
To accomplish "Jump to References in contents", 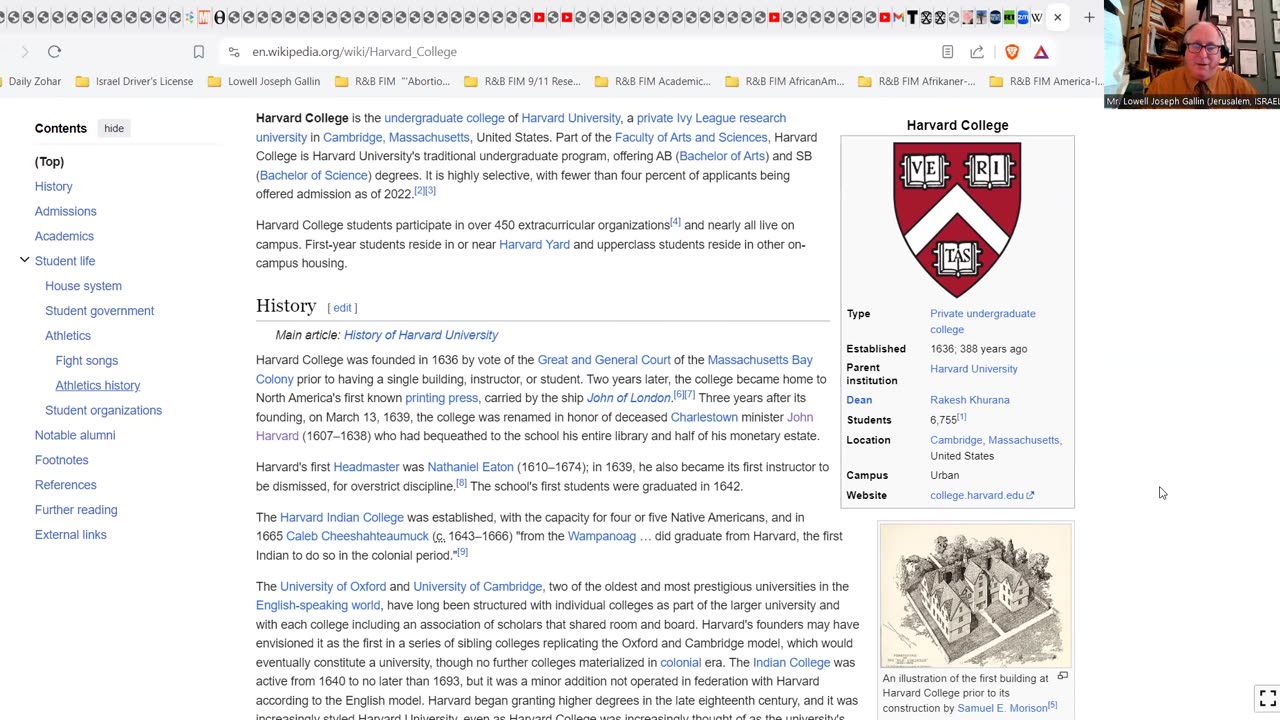I will coord(66,485).
